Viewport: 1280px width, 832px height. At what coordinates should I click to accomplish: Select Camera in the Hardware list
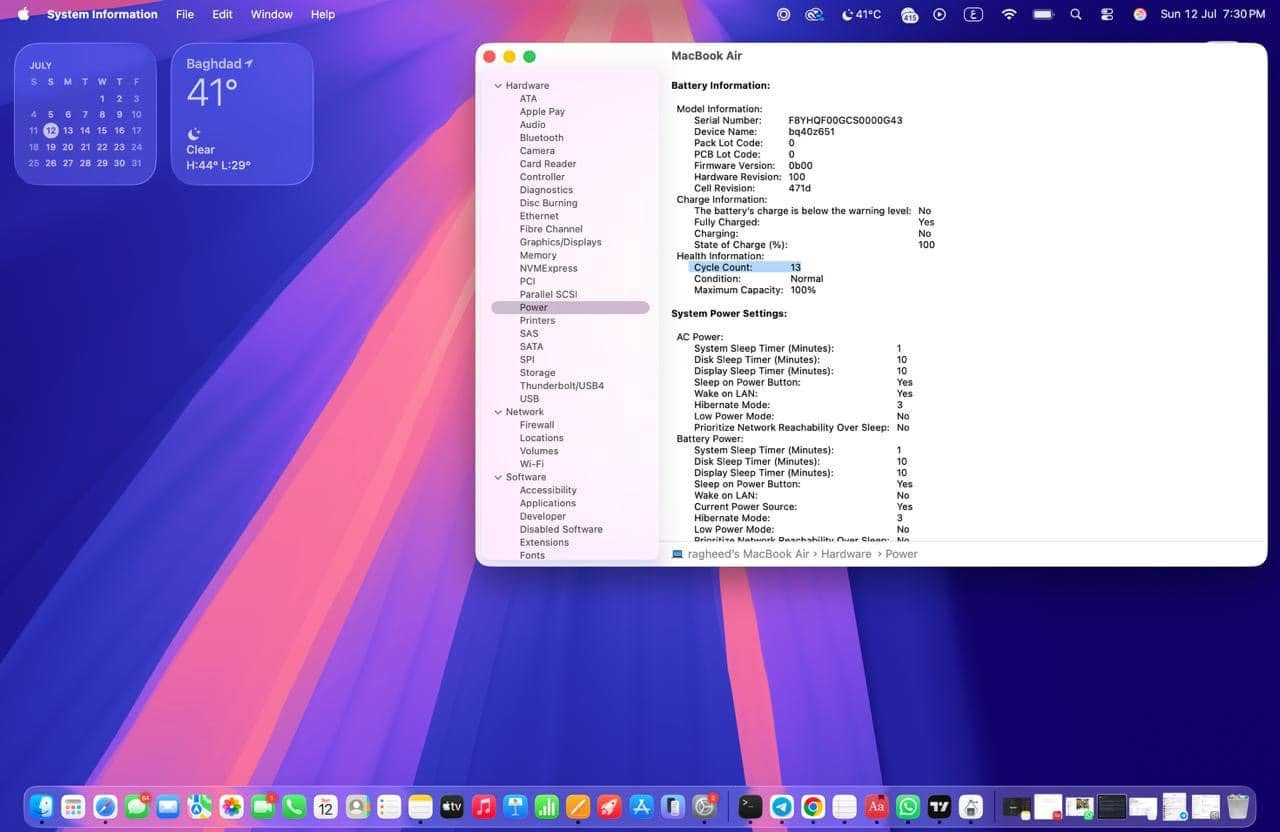coord(537,151)
